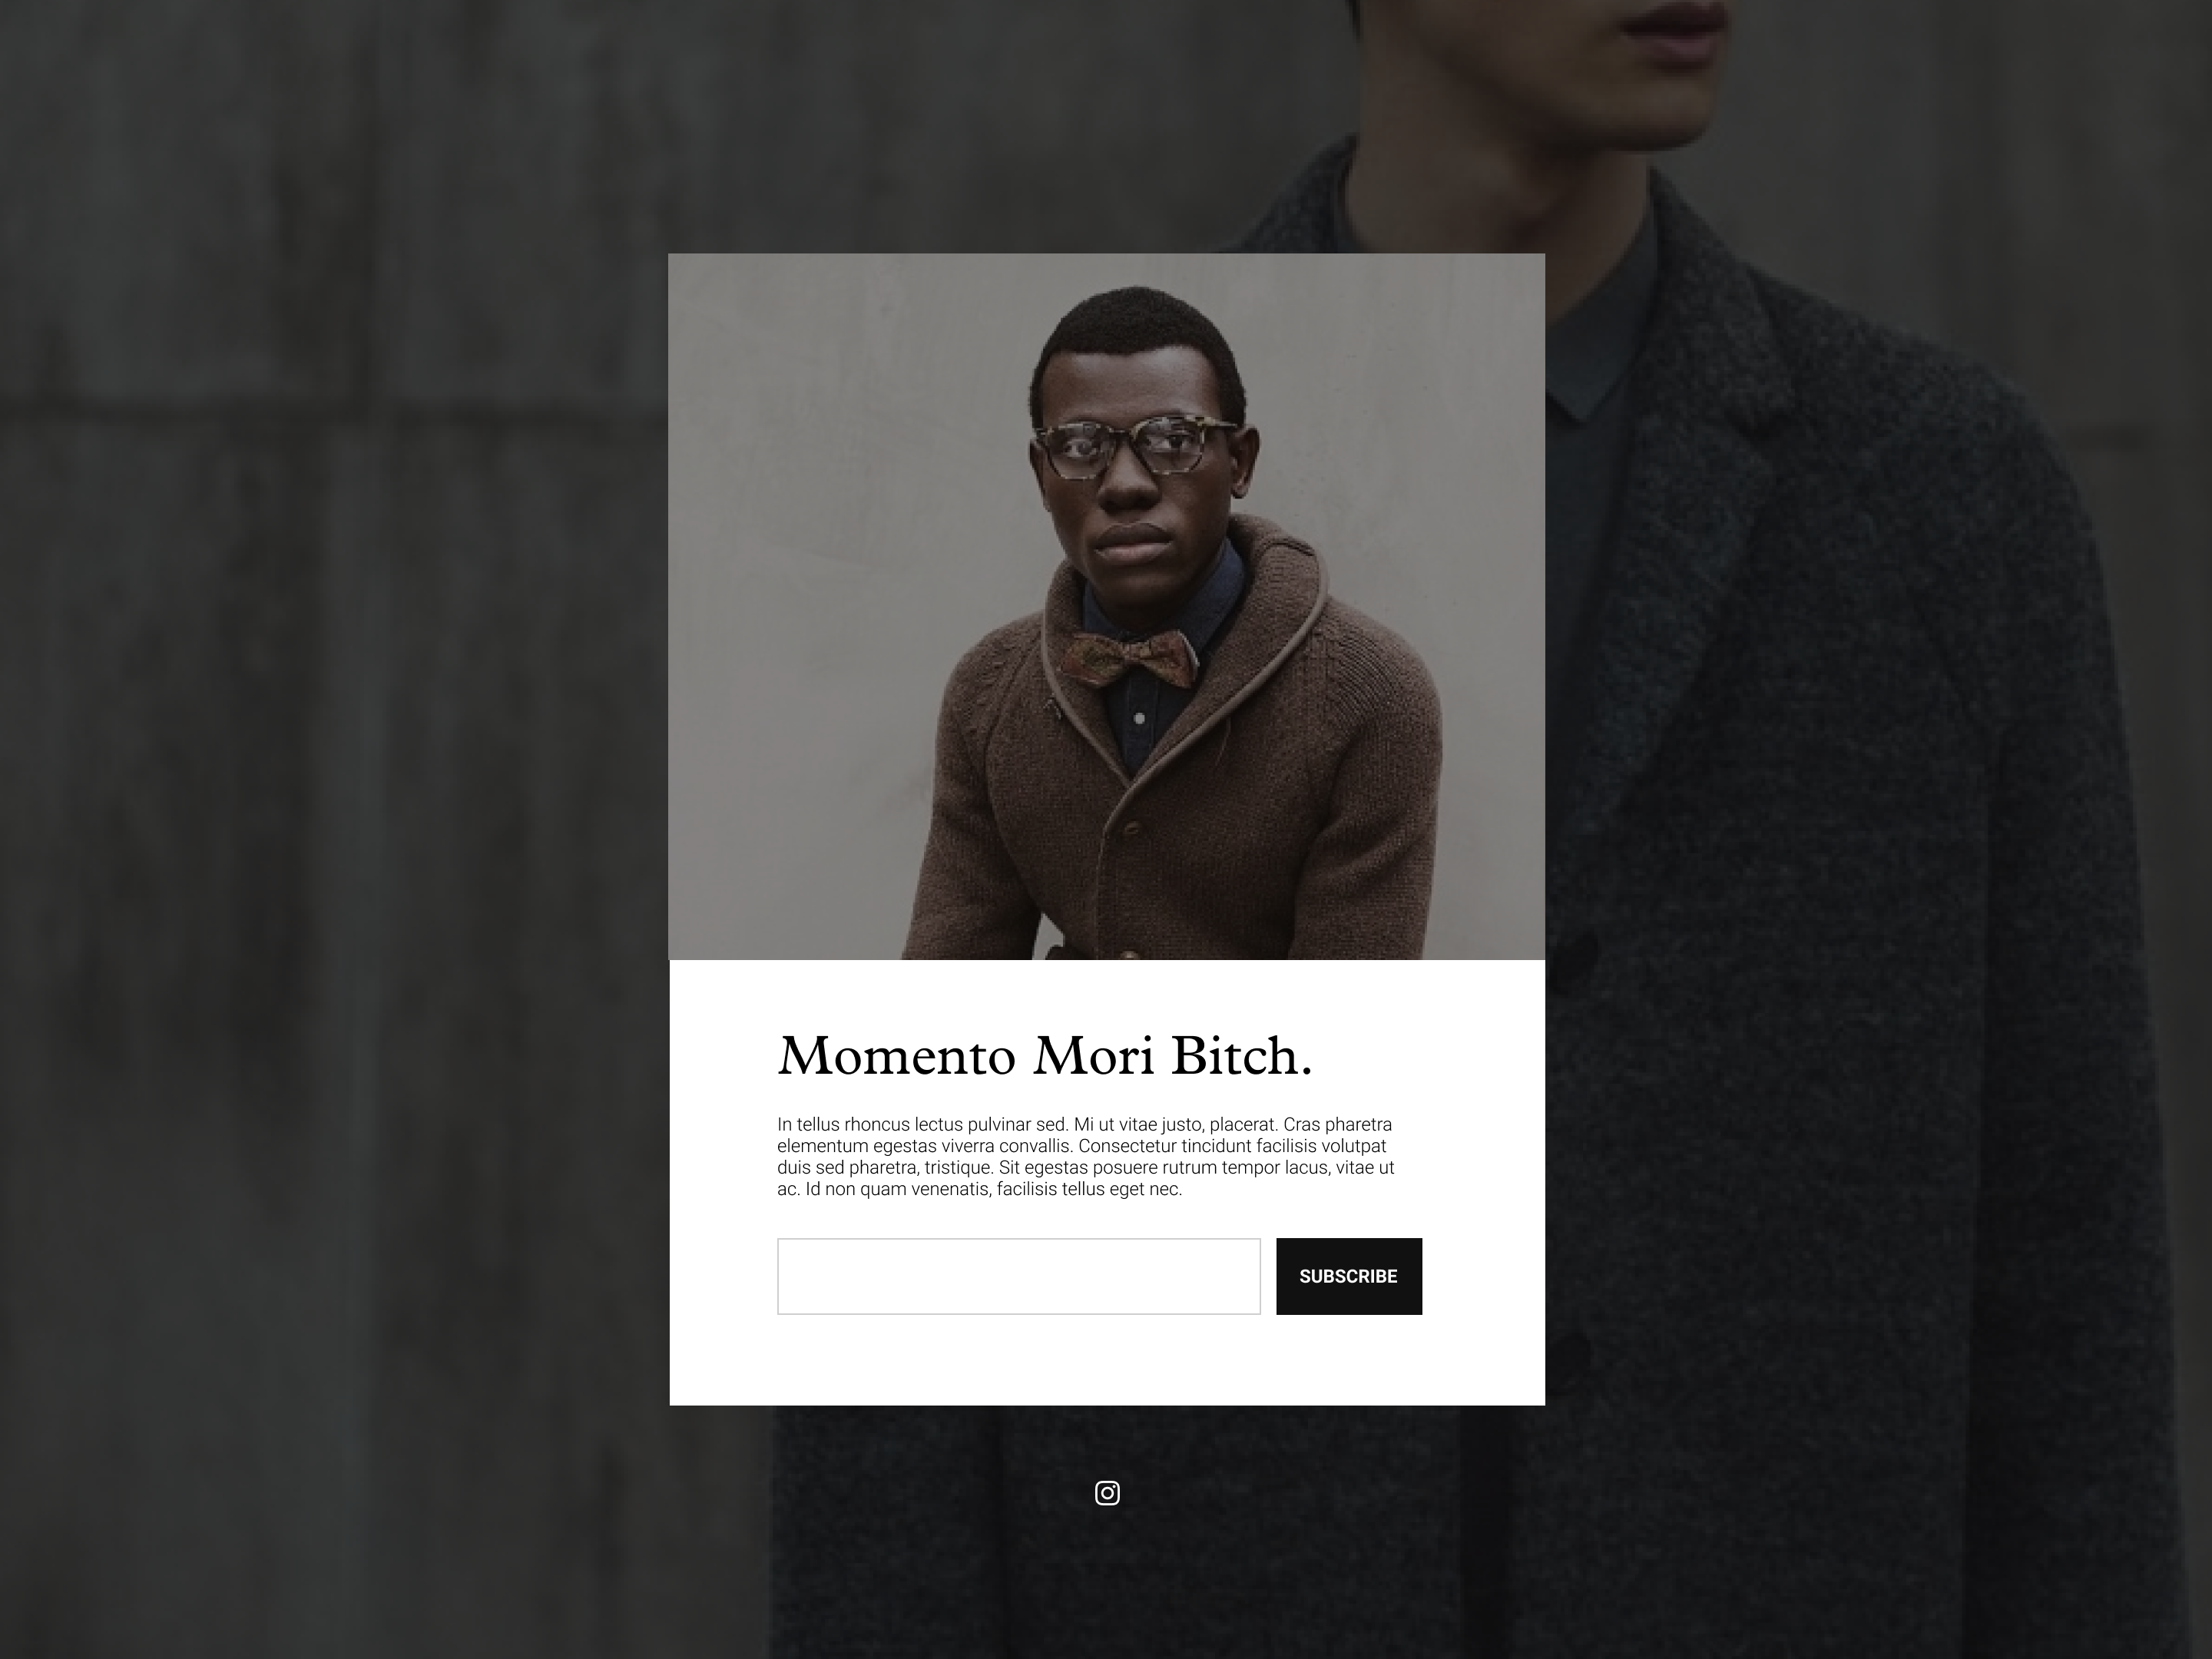Click the "Momento Mori Bitch." heading
Screen dimensions: 2212x1659
(x=1045, y=1056)
